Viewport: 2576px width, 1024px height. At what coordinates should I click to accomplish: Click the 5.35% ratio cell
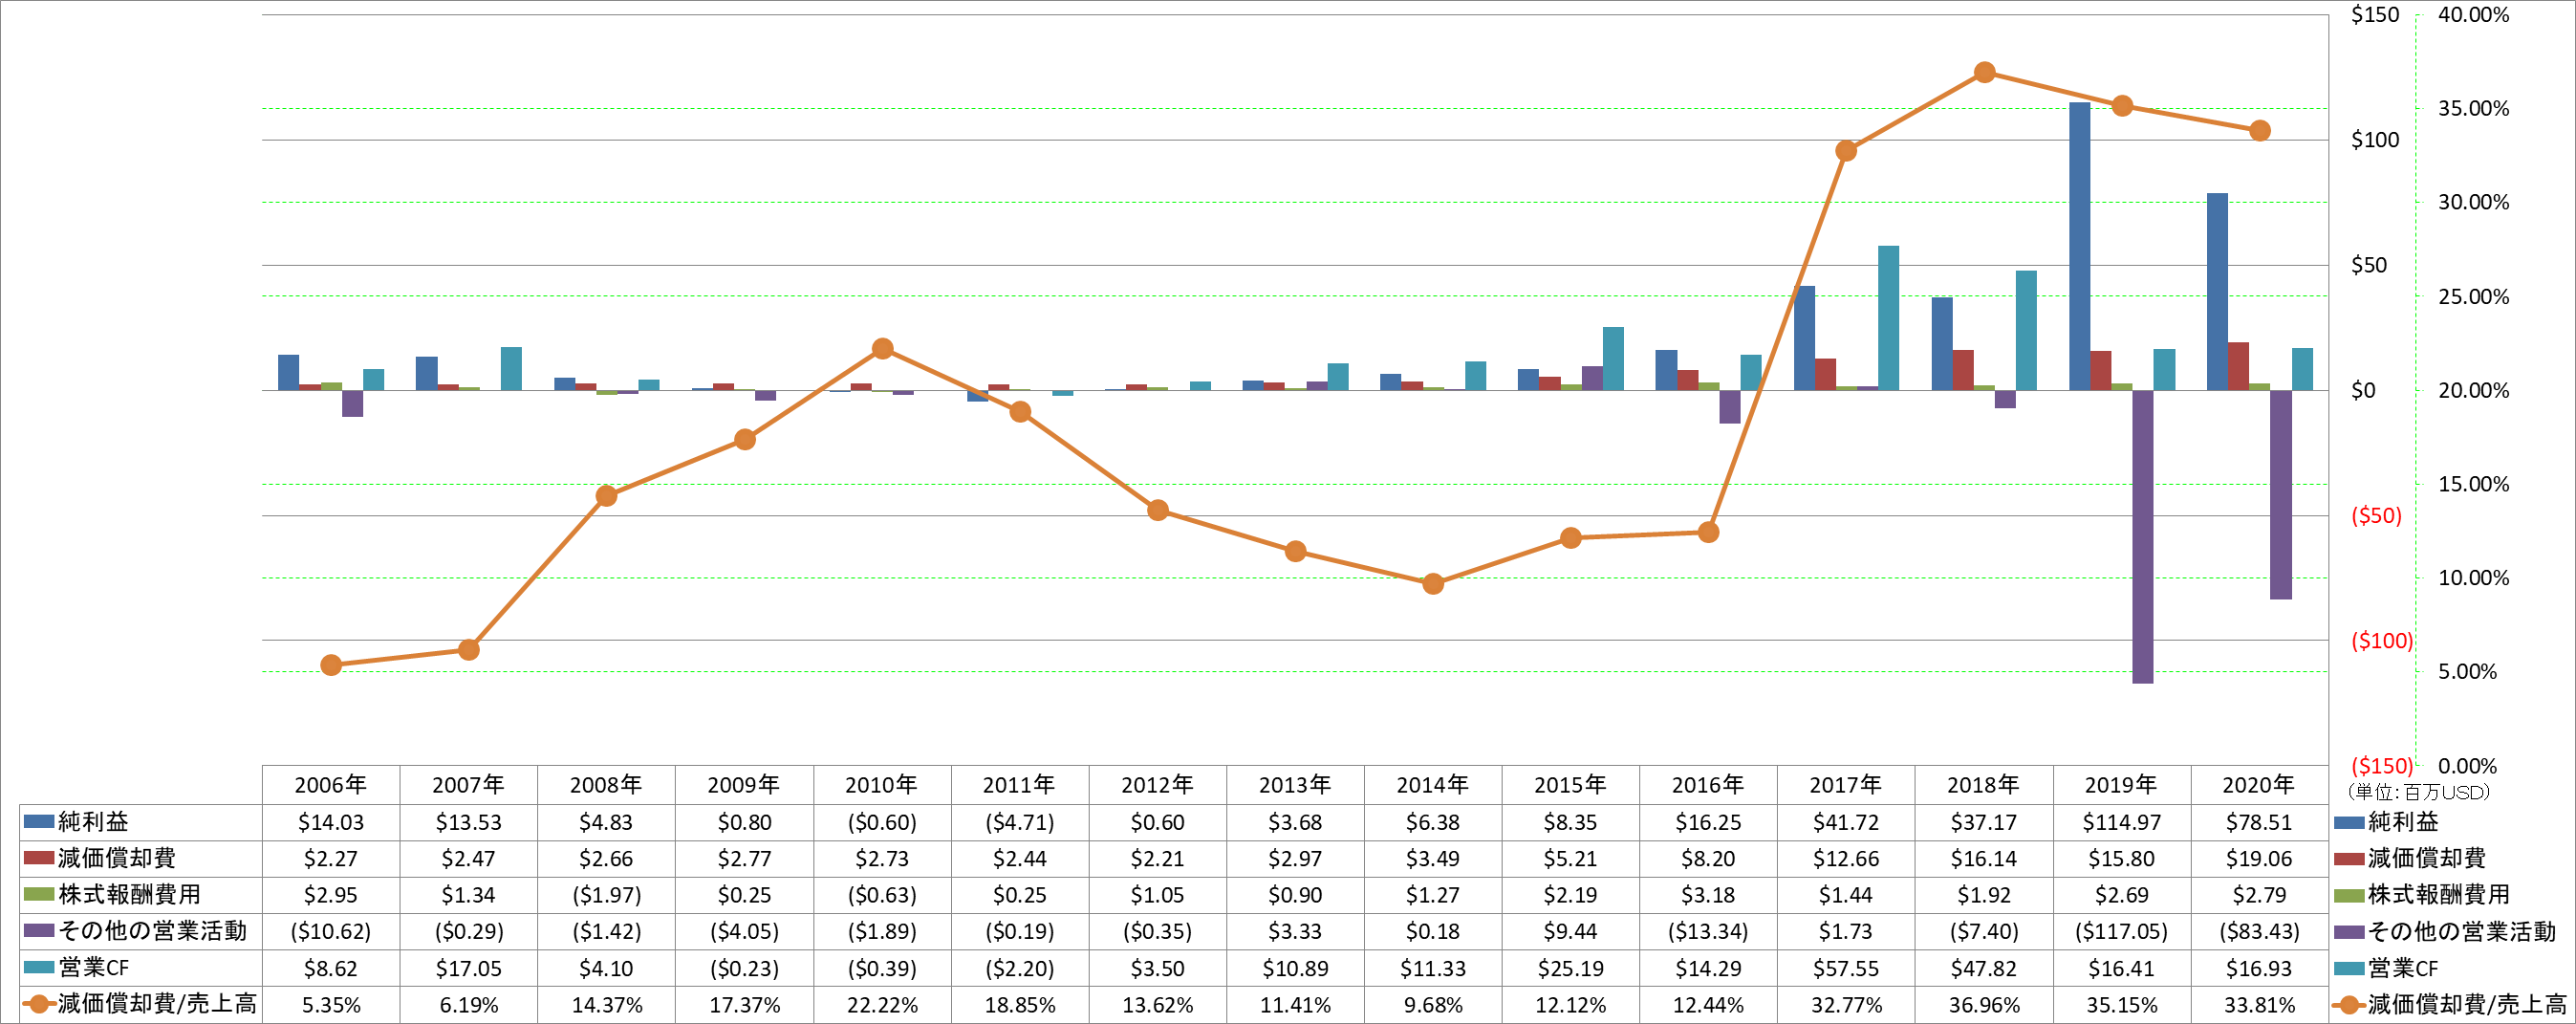(331, 1004)
